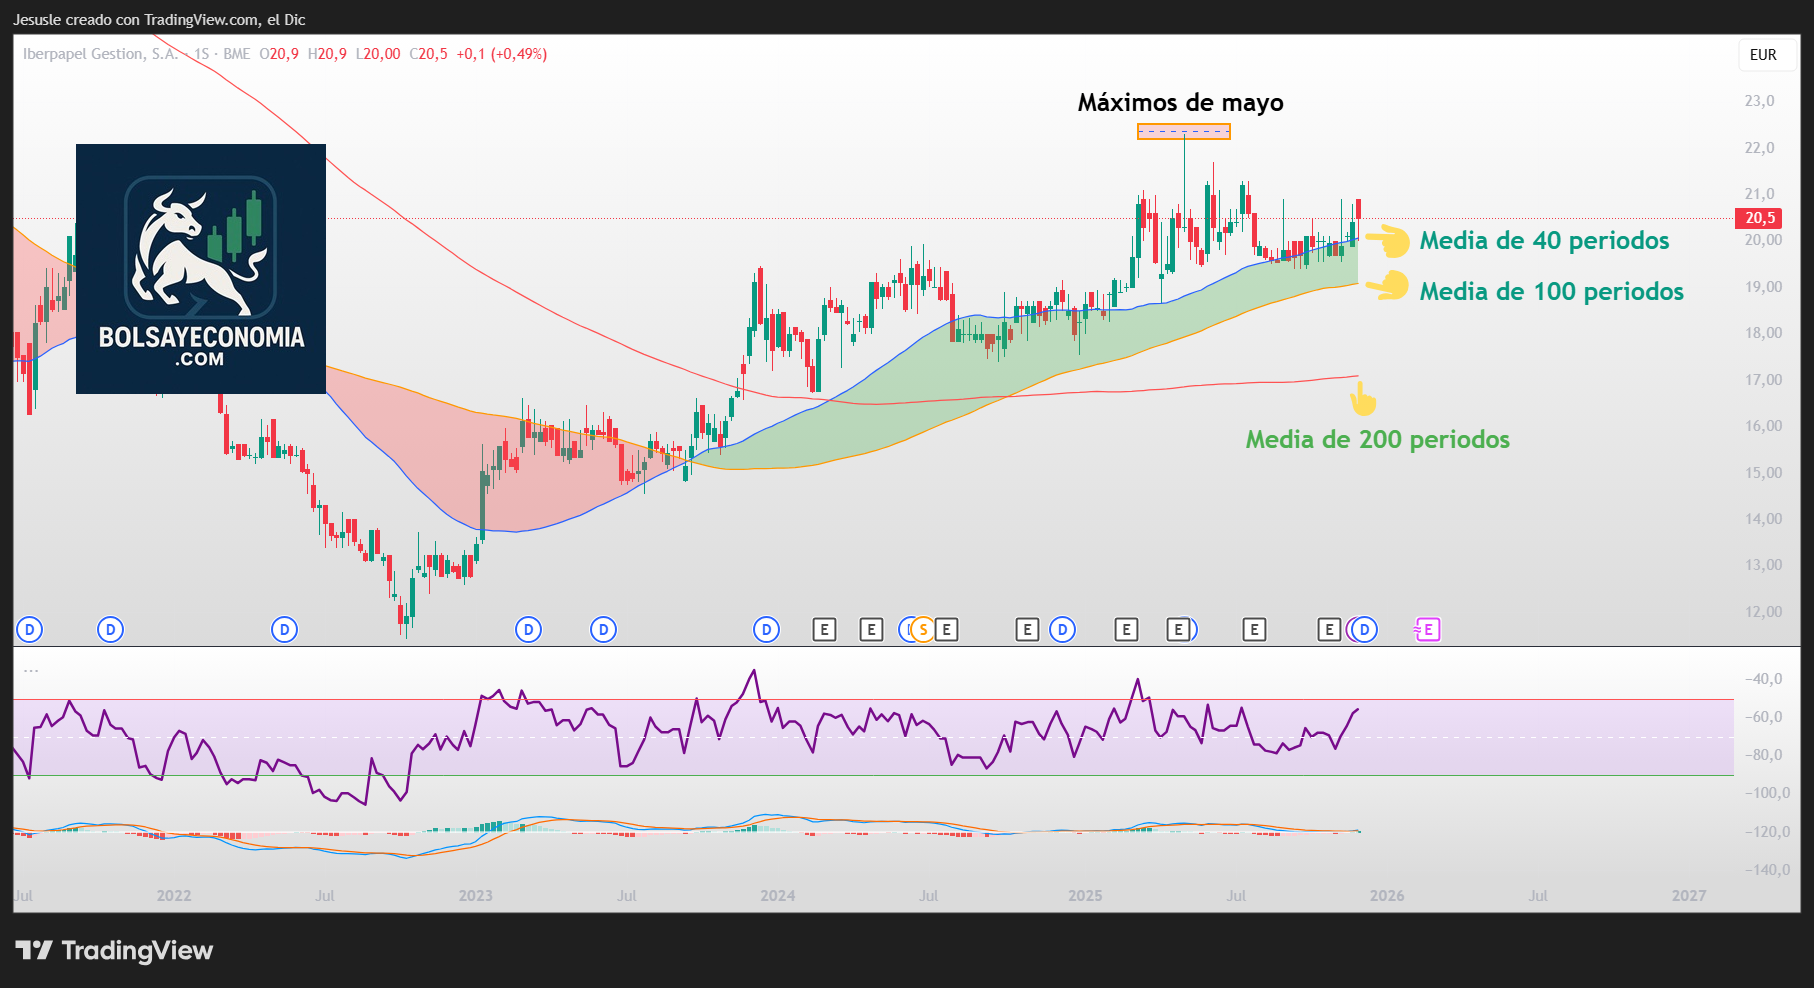This screenshot has height=988, width=1814.
Task: Click the TradingView logo at bottom left
Action: point(114,950)
